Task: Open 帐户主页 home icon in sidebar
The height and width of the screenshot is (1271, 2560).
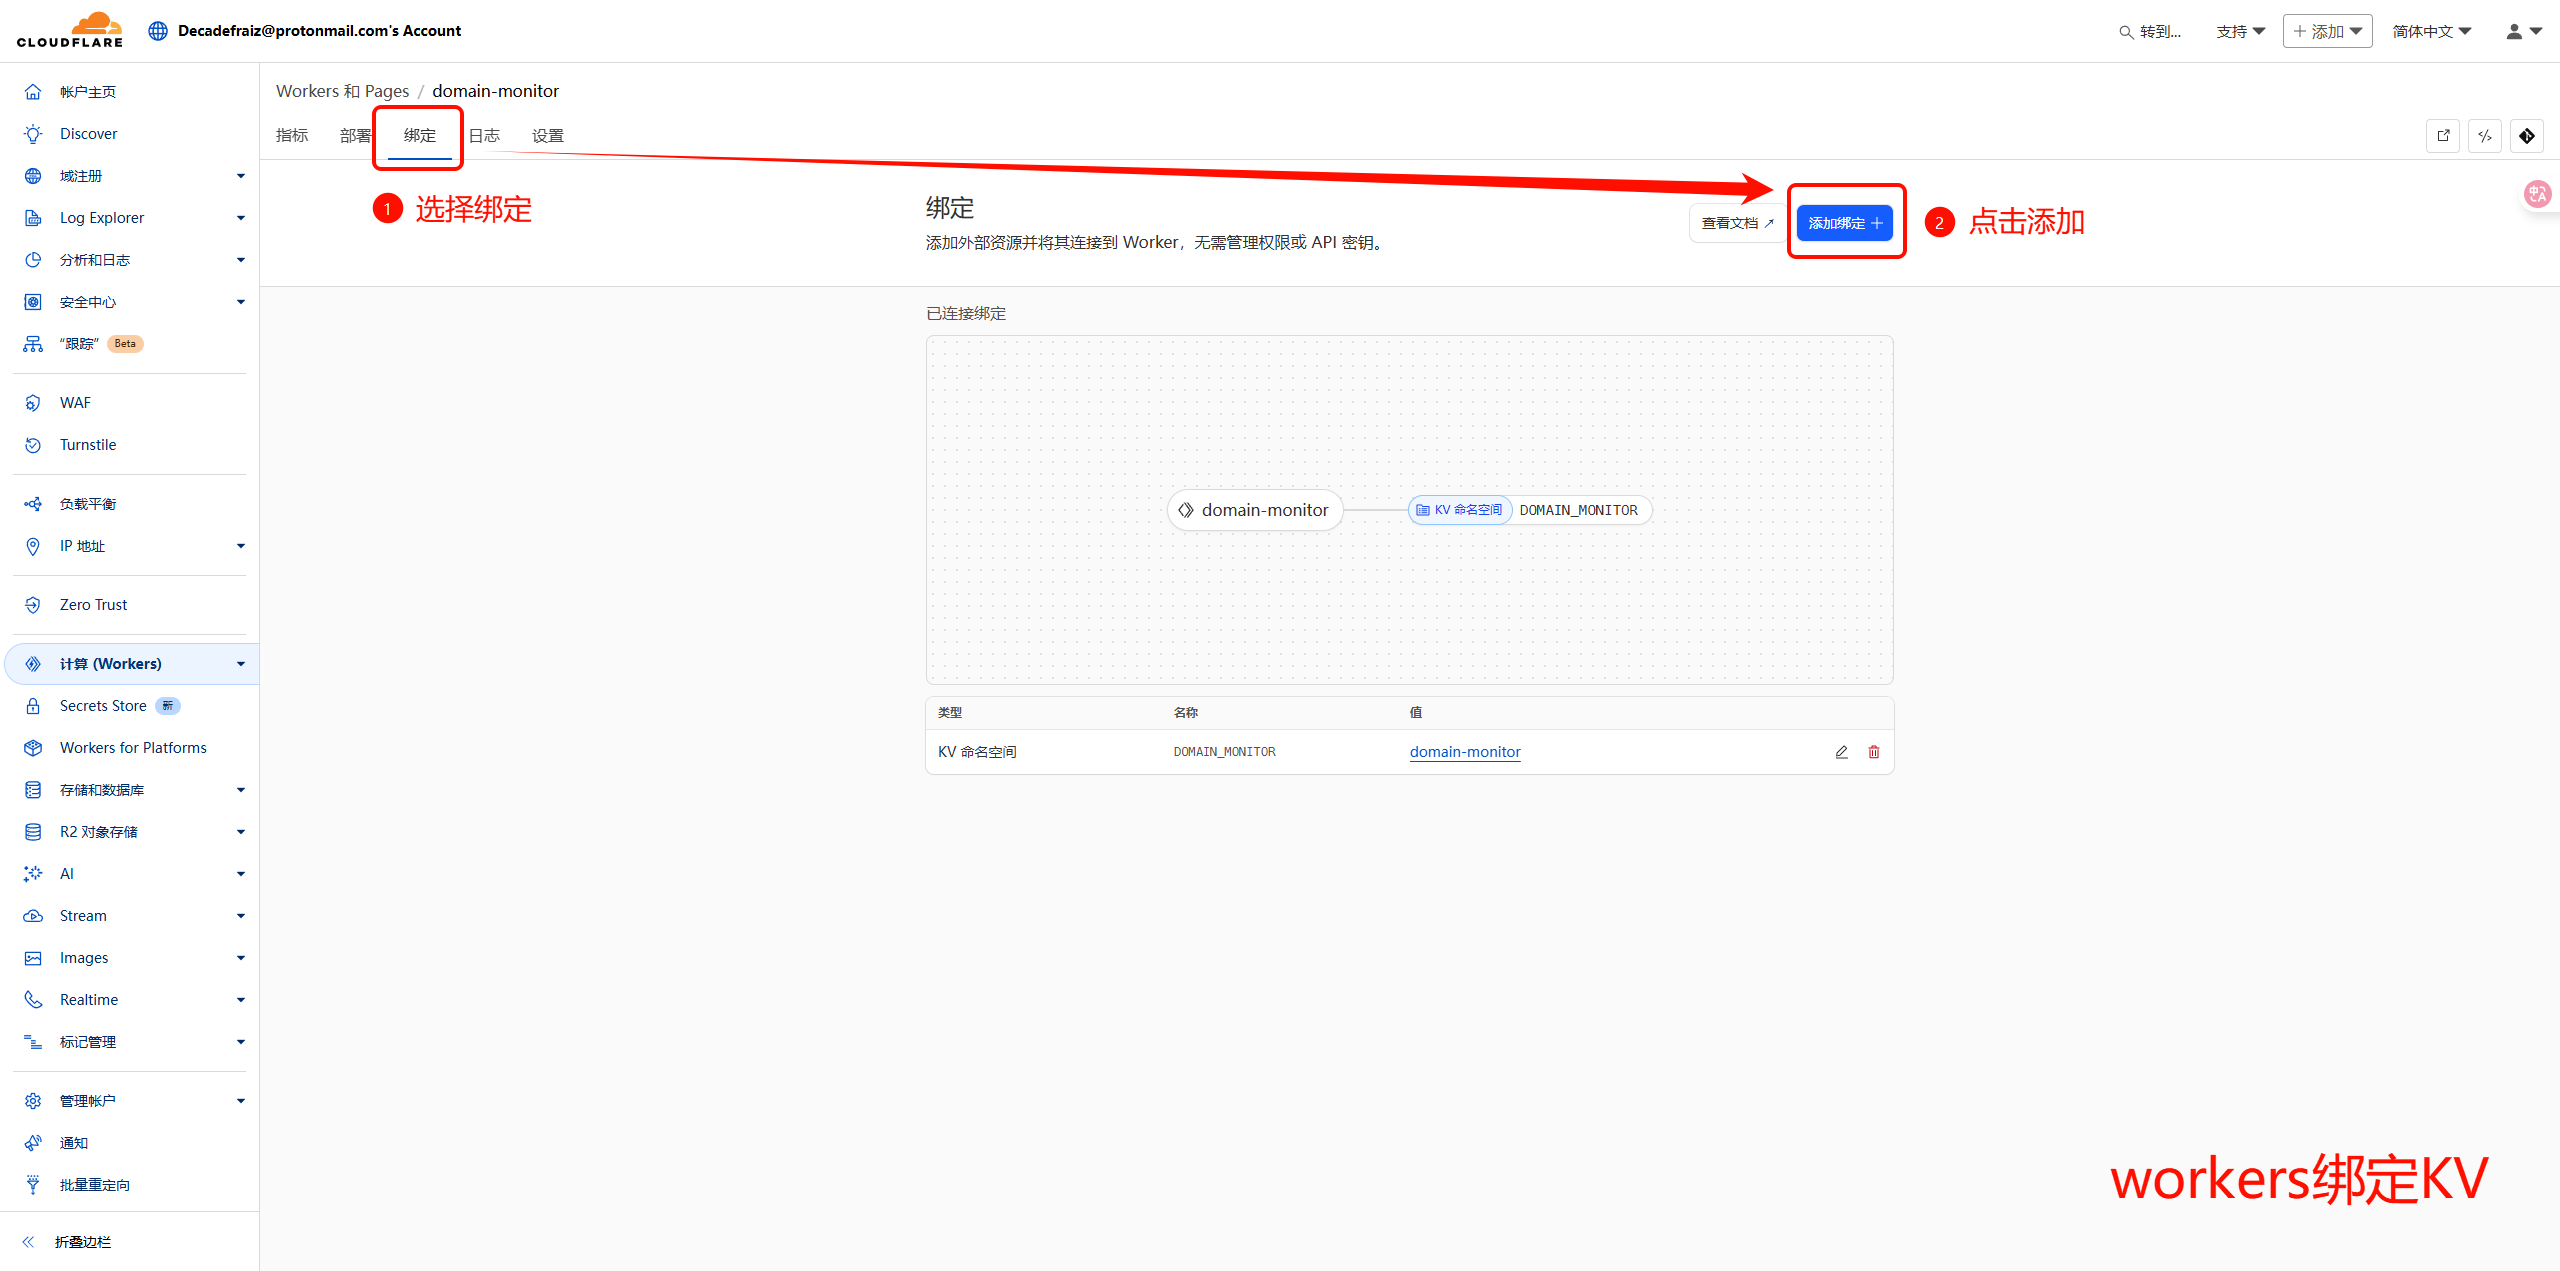Action: tap(33, 92)
